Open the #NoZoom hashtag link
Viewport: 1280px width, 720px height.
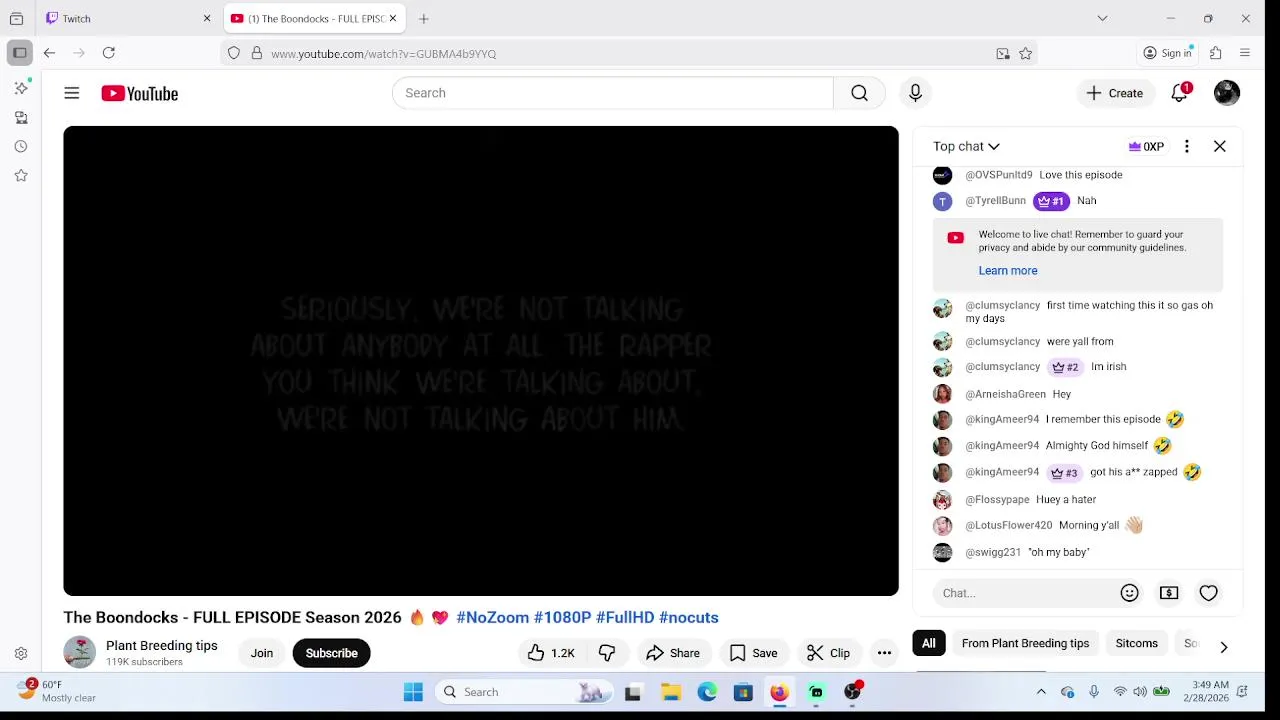click(x=492, y=617)
